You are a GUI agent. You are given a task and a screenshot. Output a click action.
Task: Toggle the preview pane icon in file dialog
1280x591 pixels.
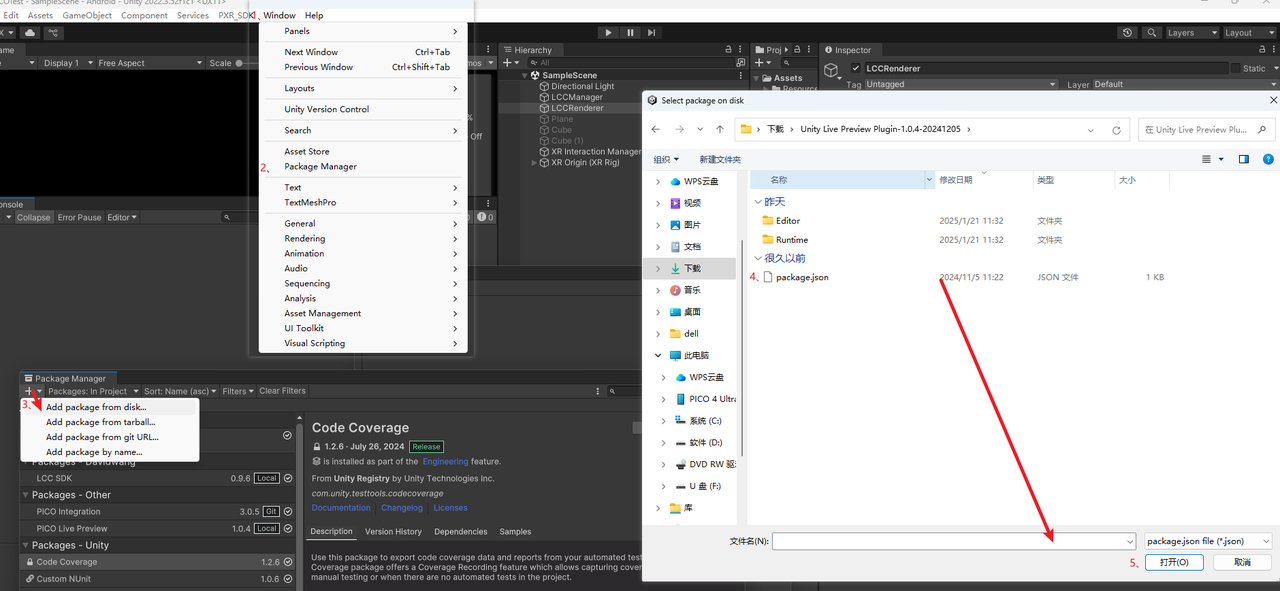click(x=1244, y=159)
